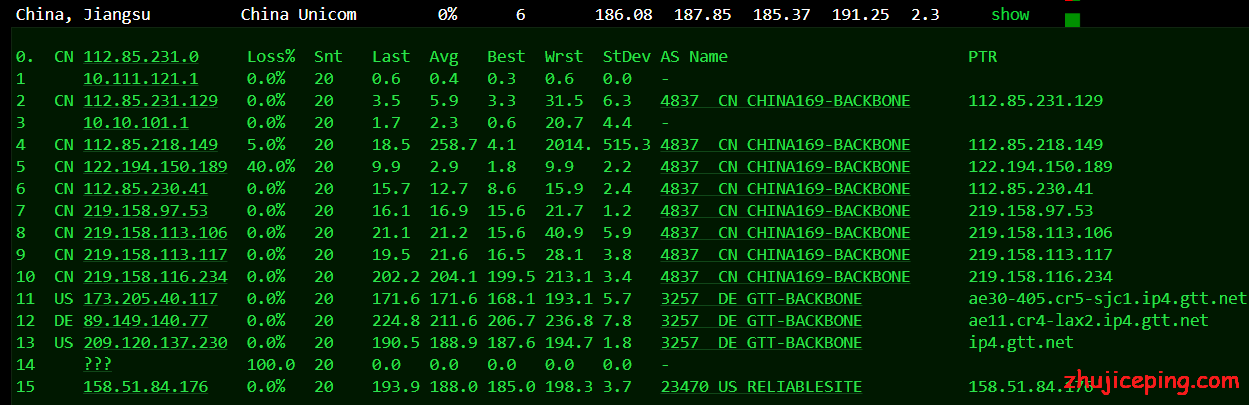Viewport: 1249px width, 405px height.
Task: Click the 'AS Name' column header
Action: [694, 57]
